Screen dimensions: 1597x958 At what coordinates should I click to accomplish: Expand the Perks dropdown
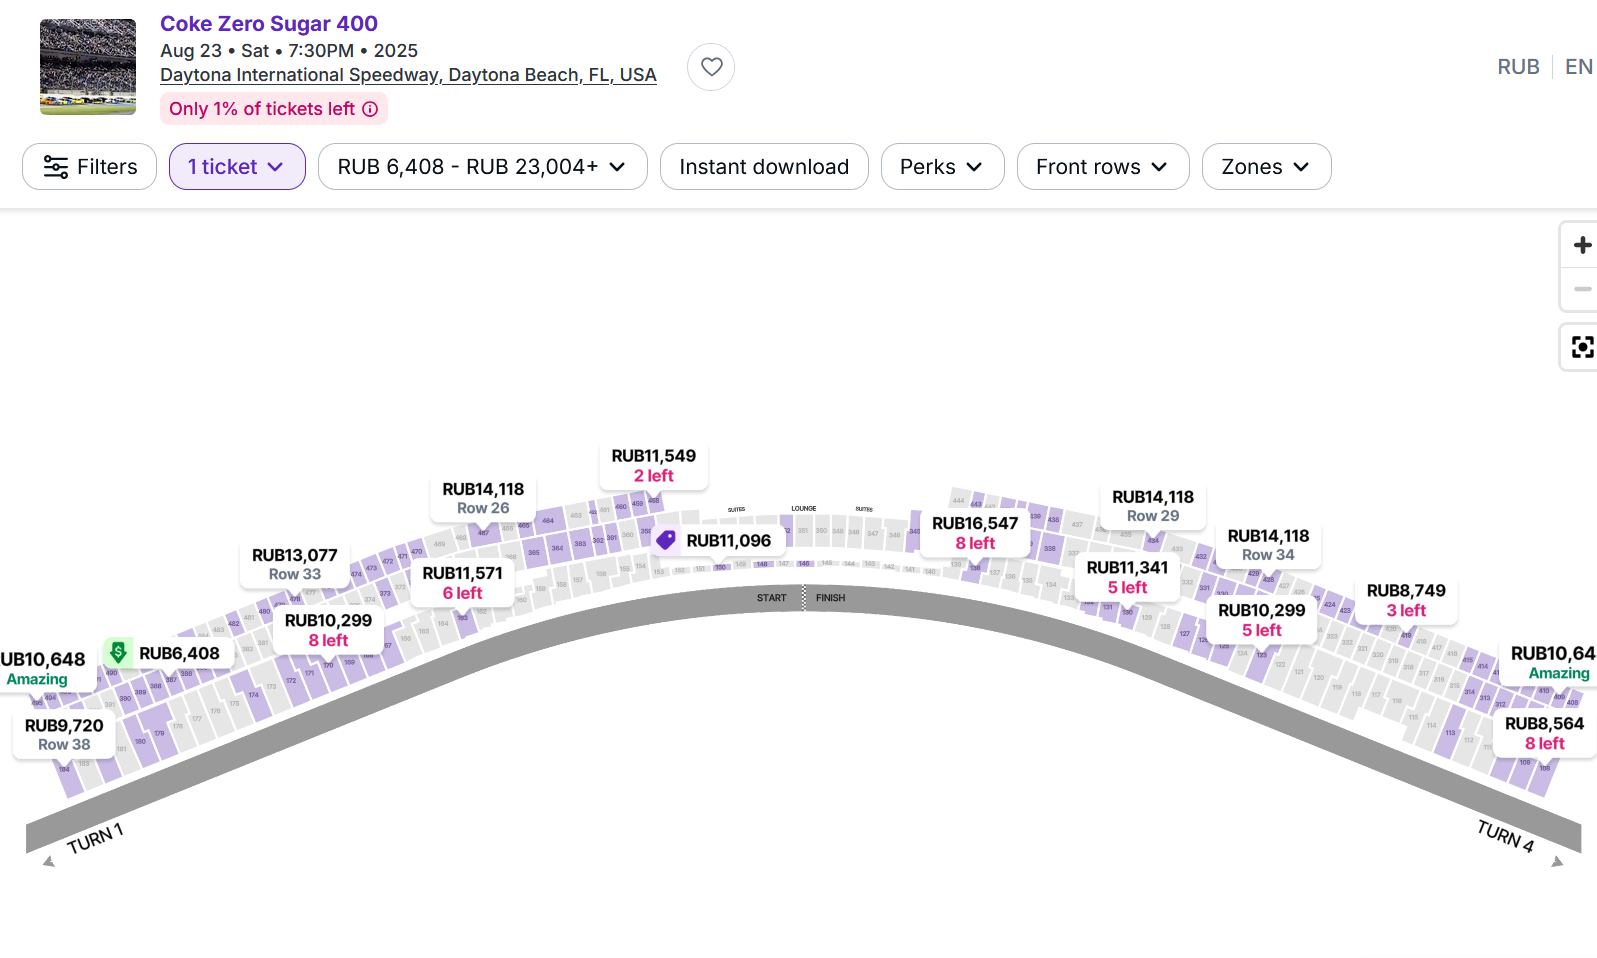click(x=942, y=167)
